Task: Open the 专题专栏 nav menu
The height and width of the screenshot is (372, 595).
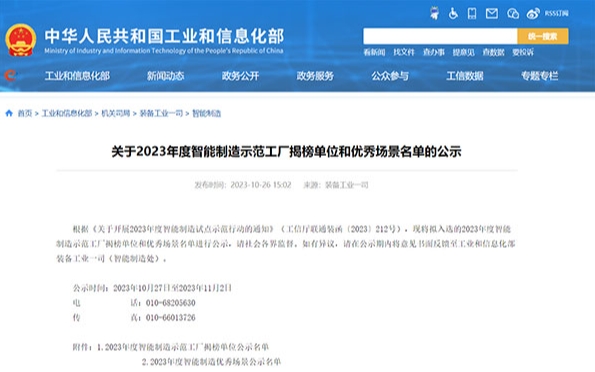Action: [x=539, y=76]
